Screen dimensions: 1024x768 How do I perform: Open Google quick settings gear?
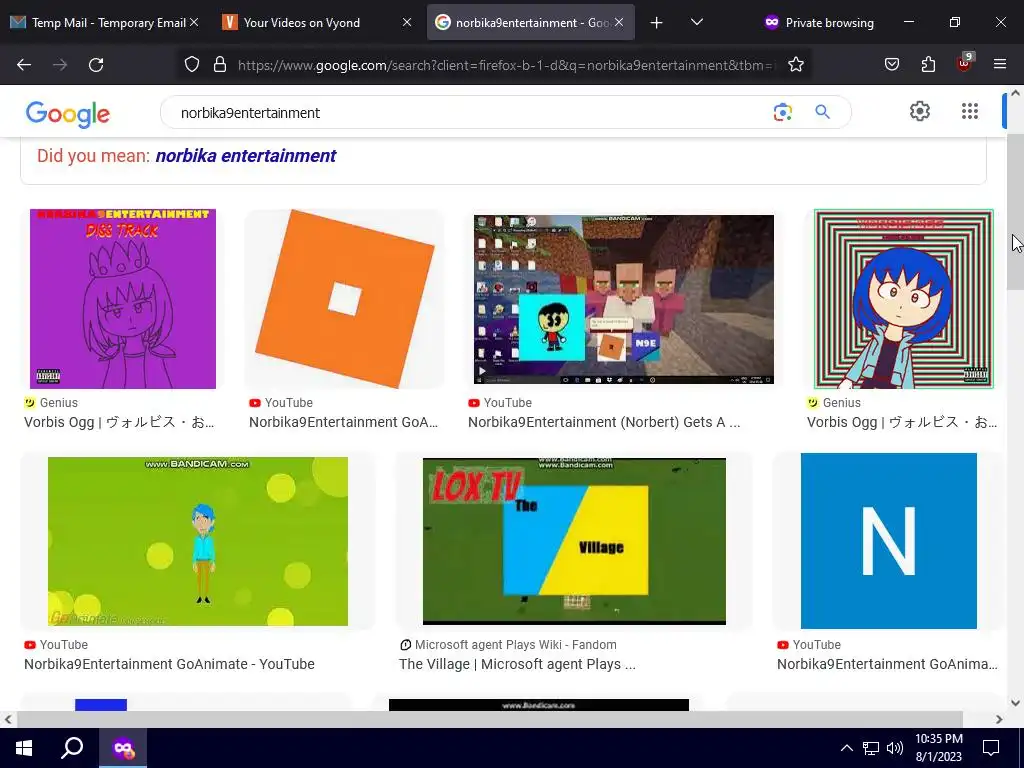pos(920,111)
